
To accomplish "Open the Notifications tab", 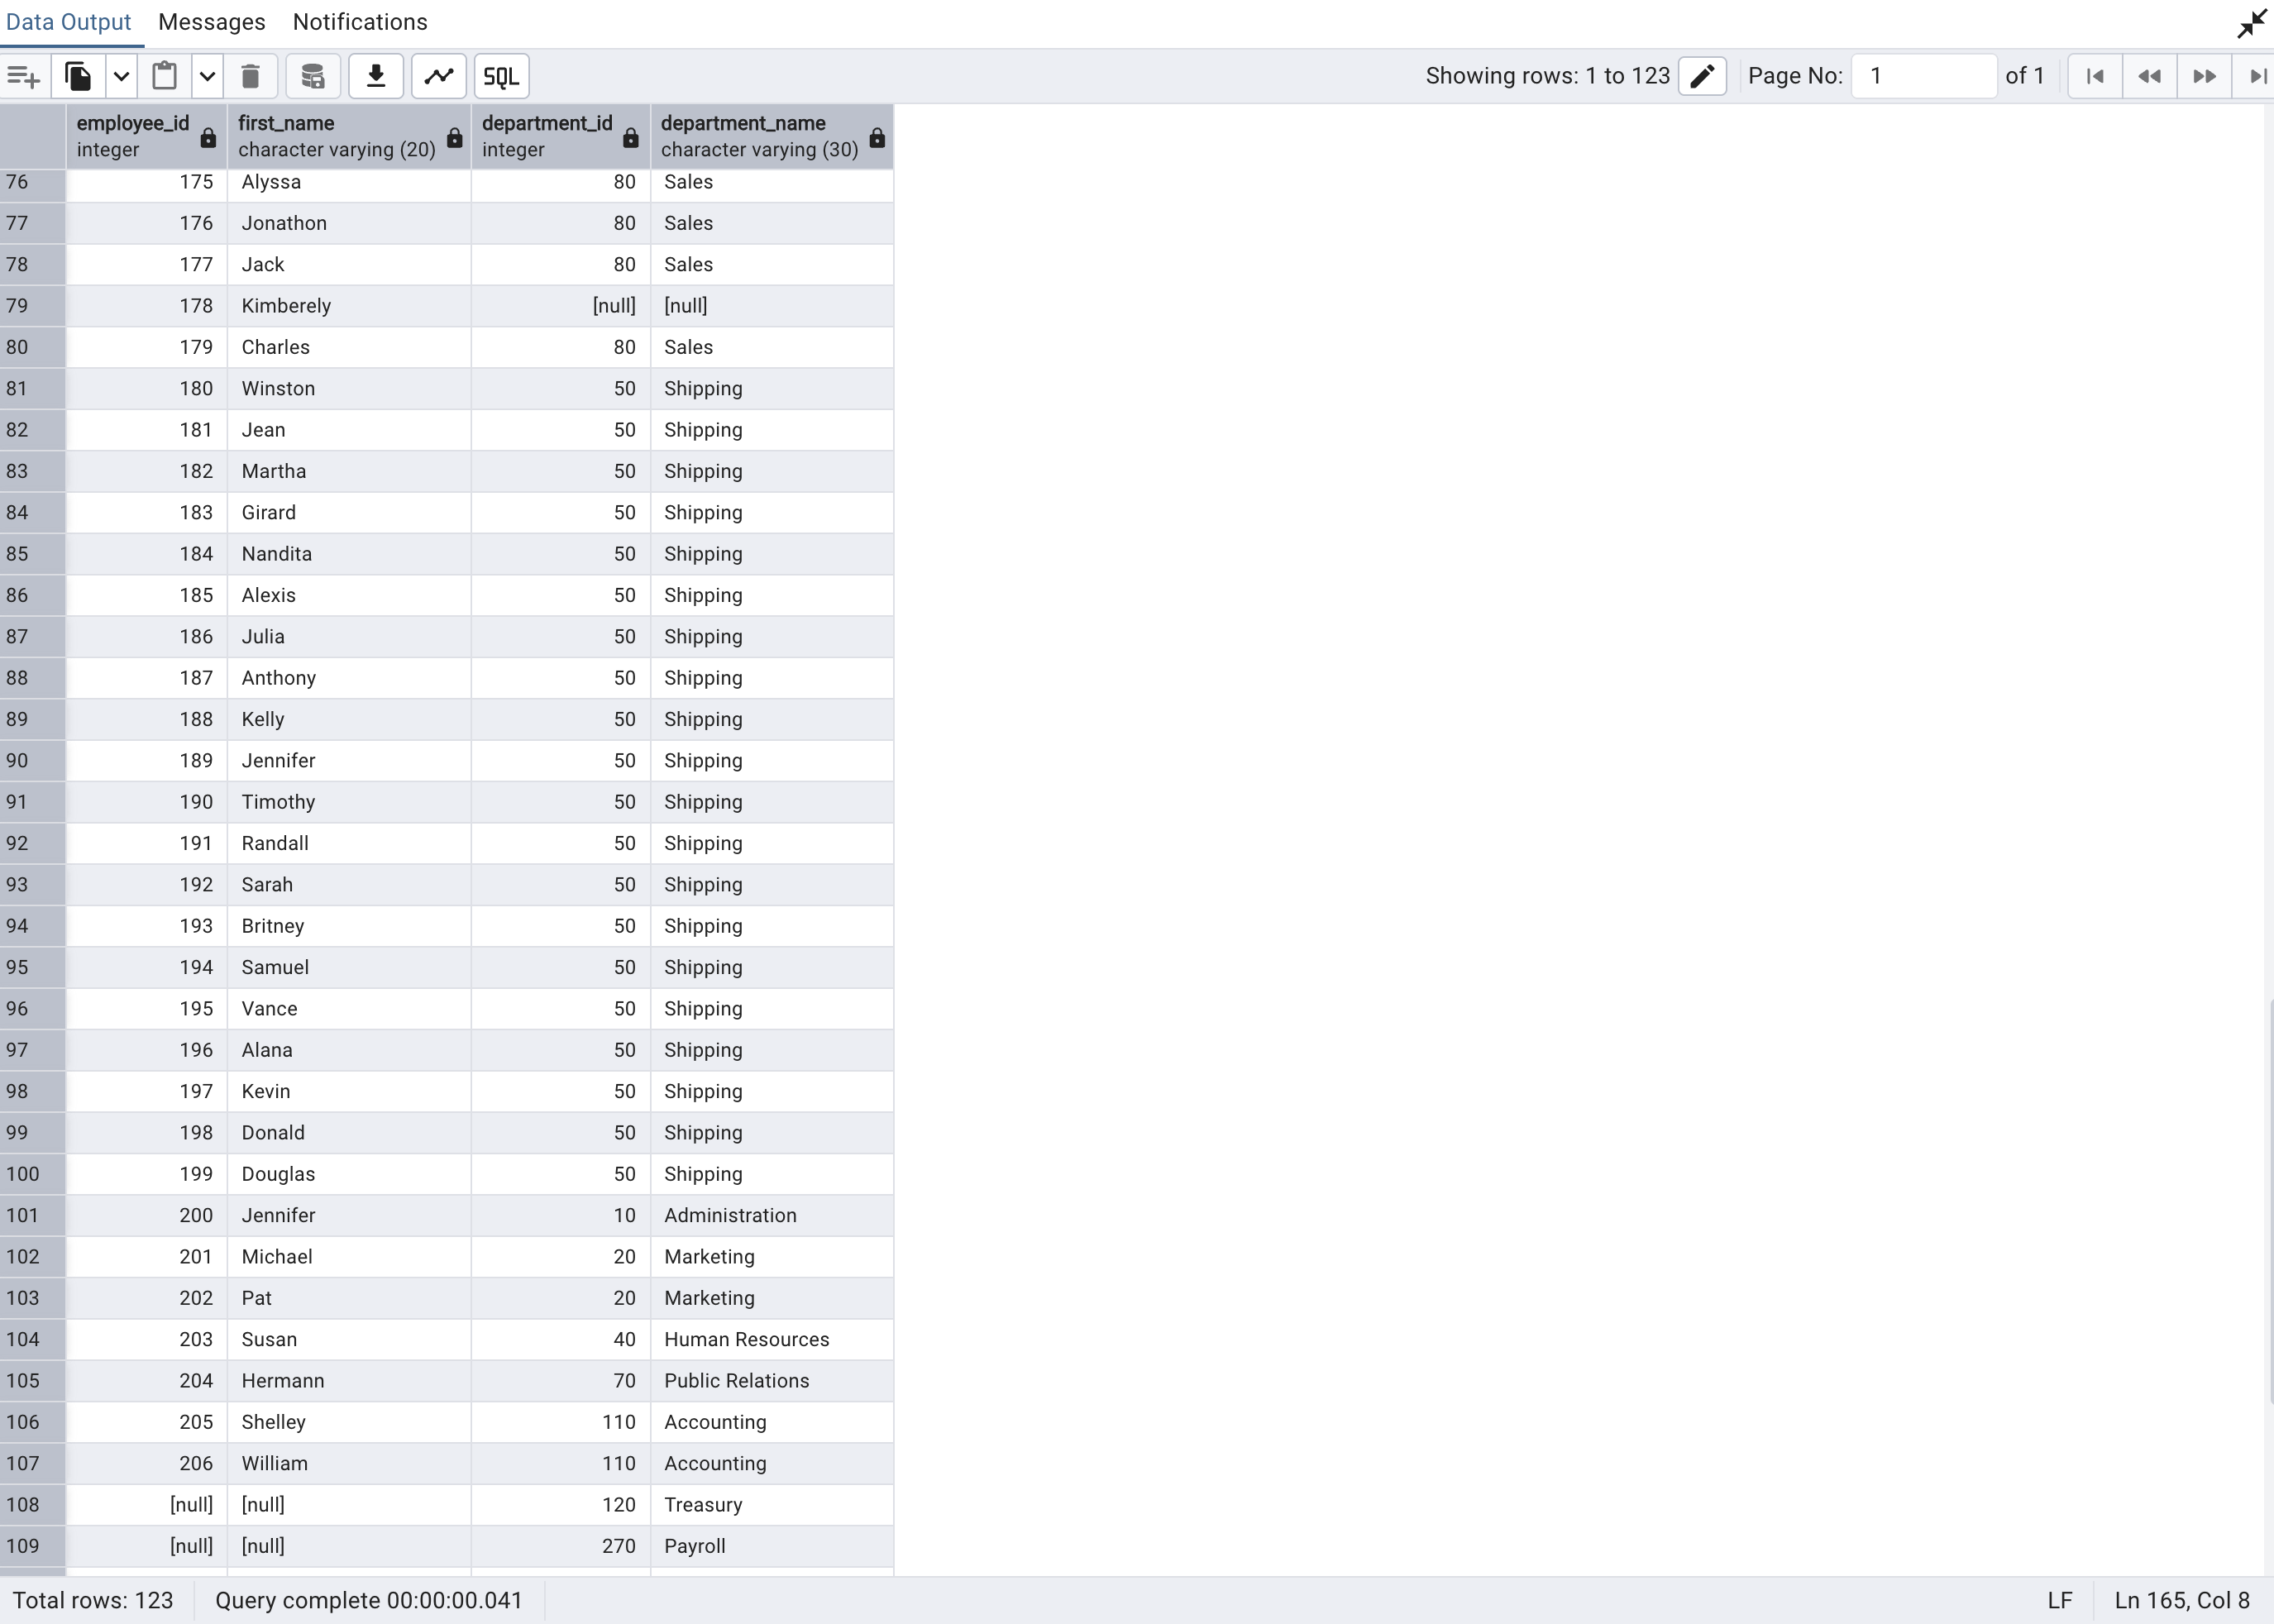I will click(360, 22).
